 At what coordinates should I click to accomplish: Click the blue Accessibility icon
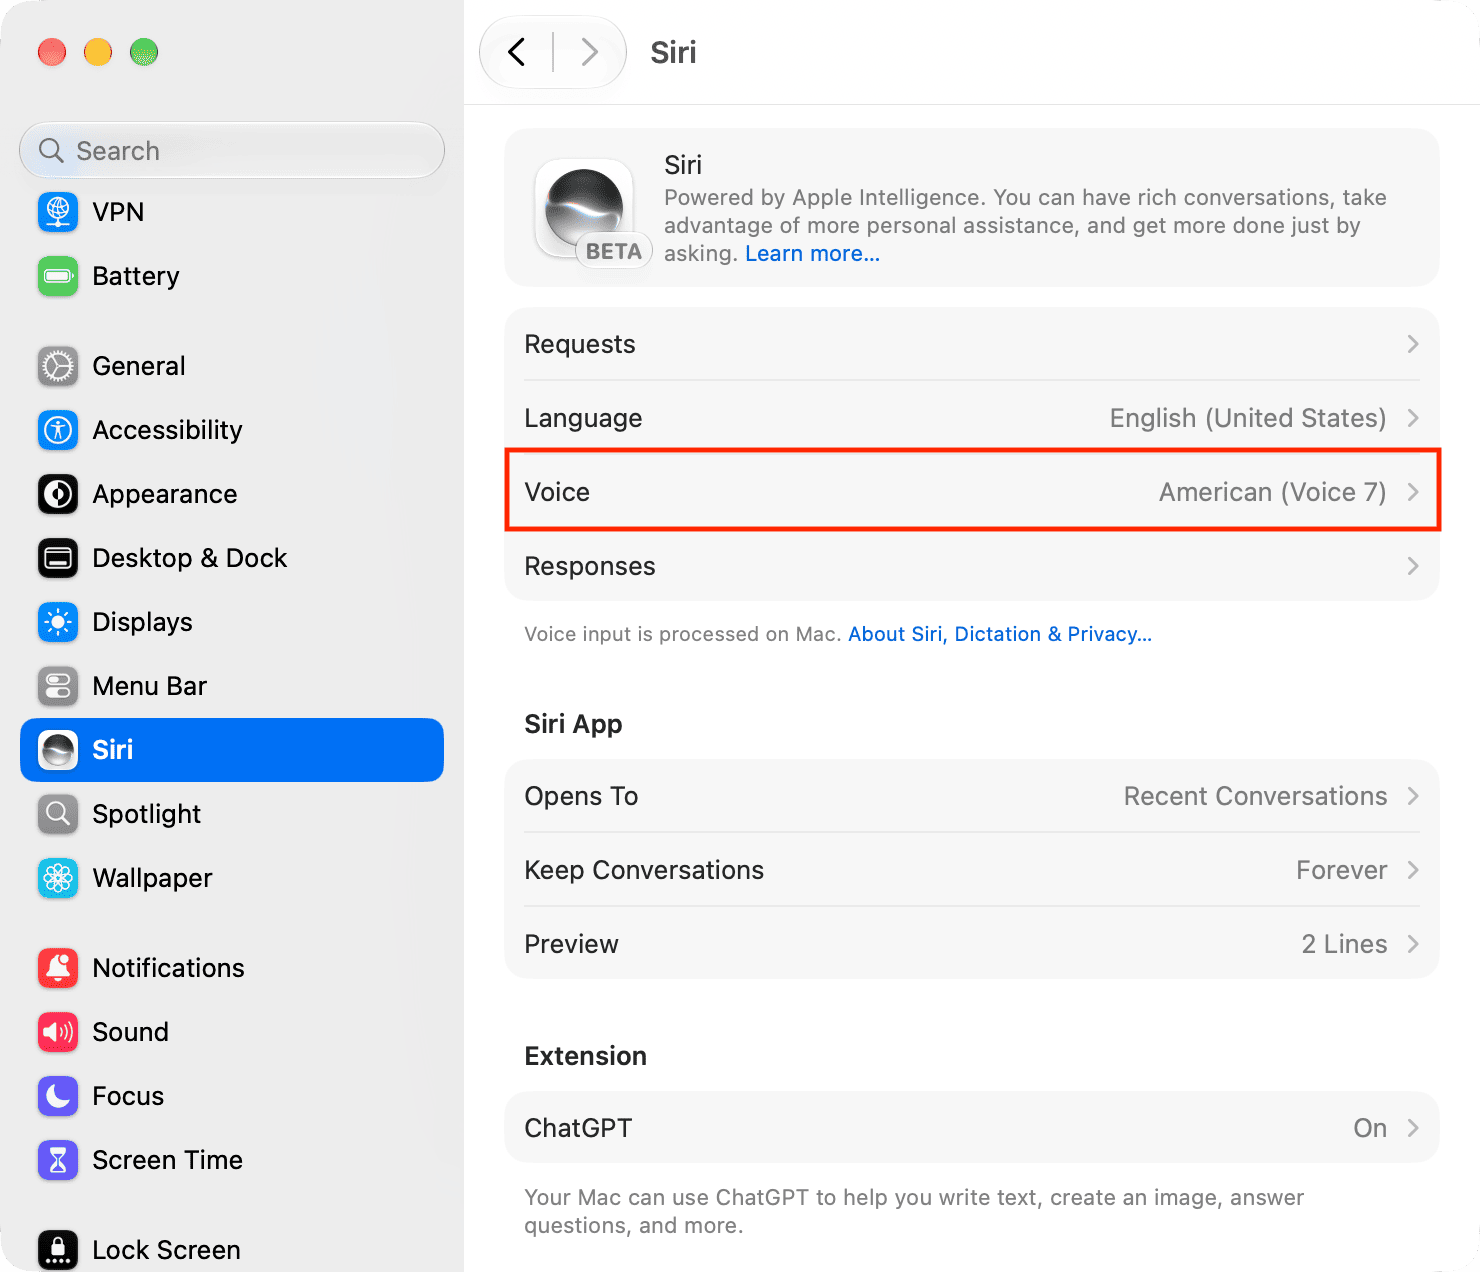click(58, 430)
